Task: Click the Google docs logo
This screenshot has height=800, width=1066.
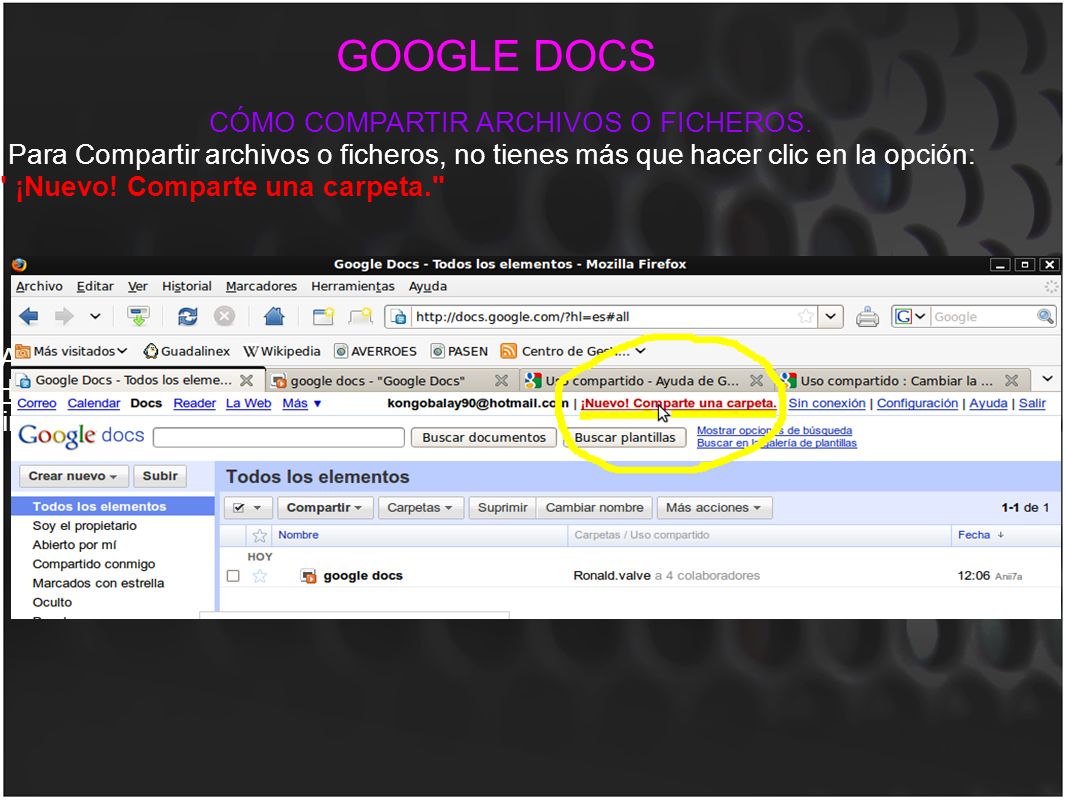Action: [81, 436]
